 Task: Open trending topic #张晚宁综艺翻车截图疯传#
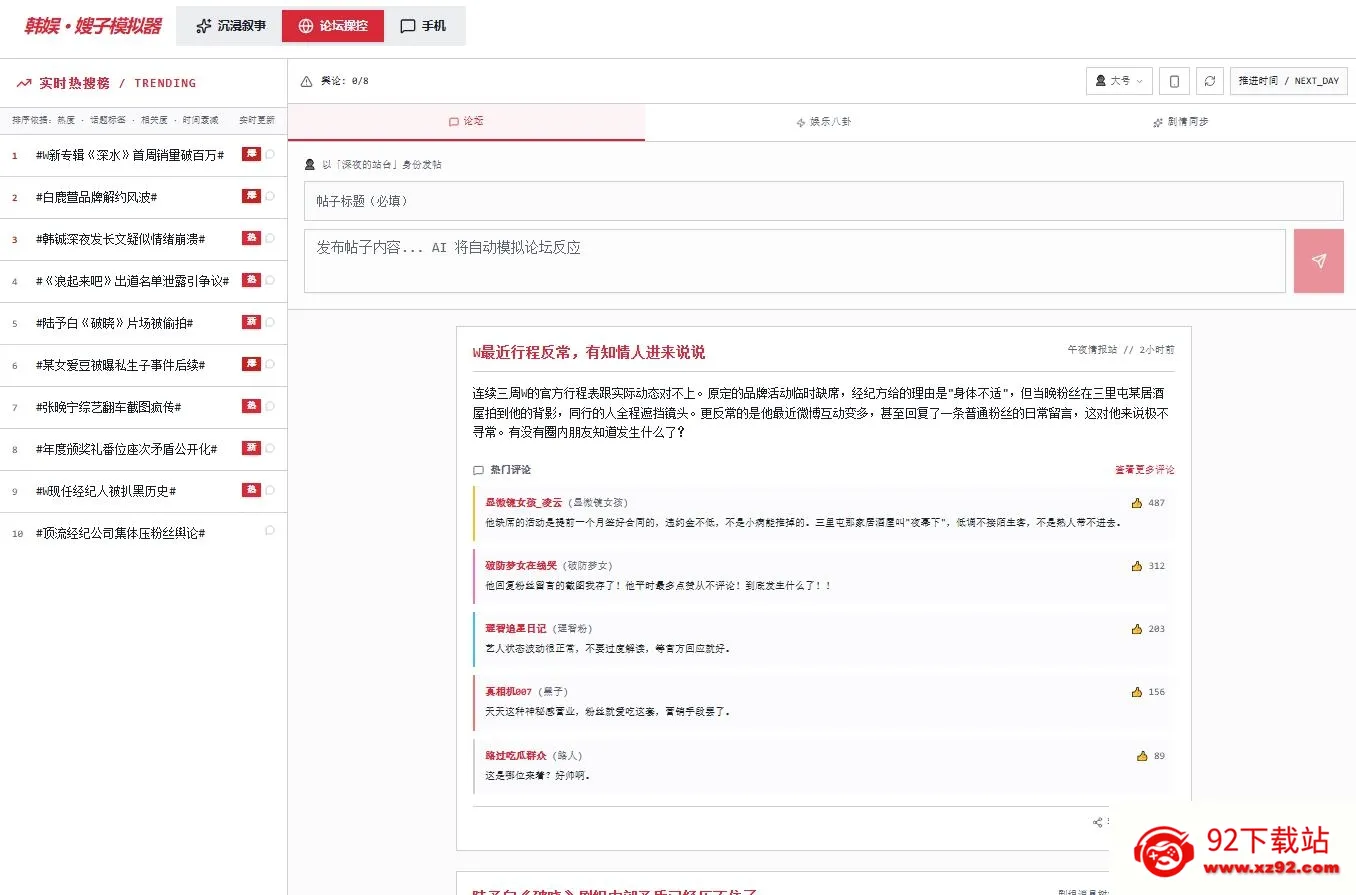[x=108, y=407]
